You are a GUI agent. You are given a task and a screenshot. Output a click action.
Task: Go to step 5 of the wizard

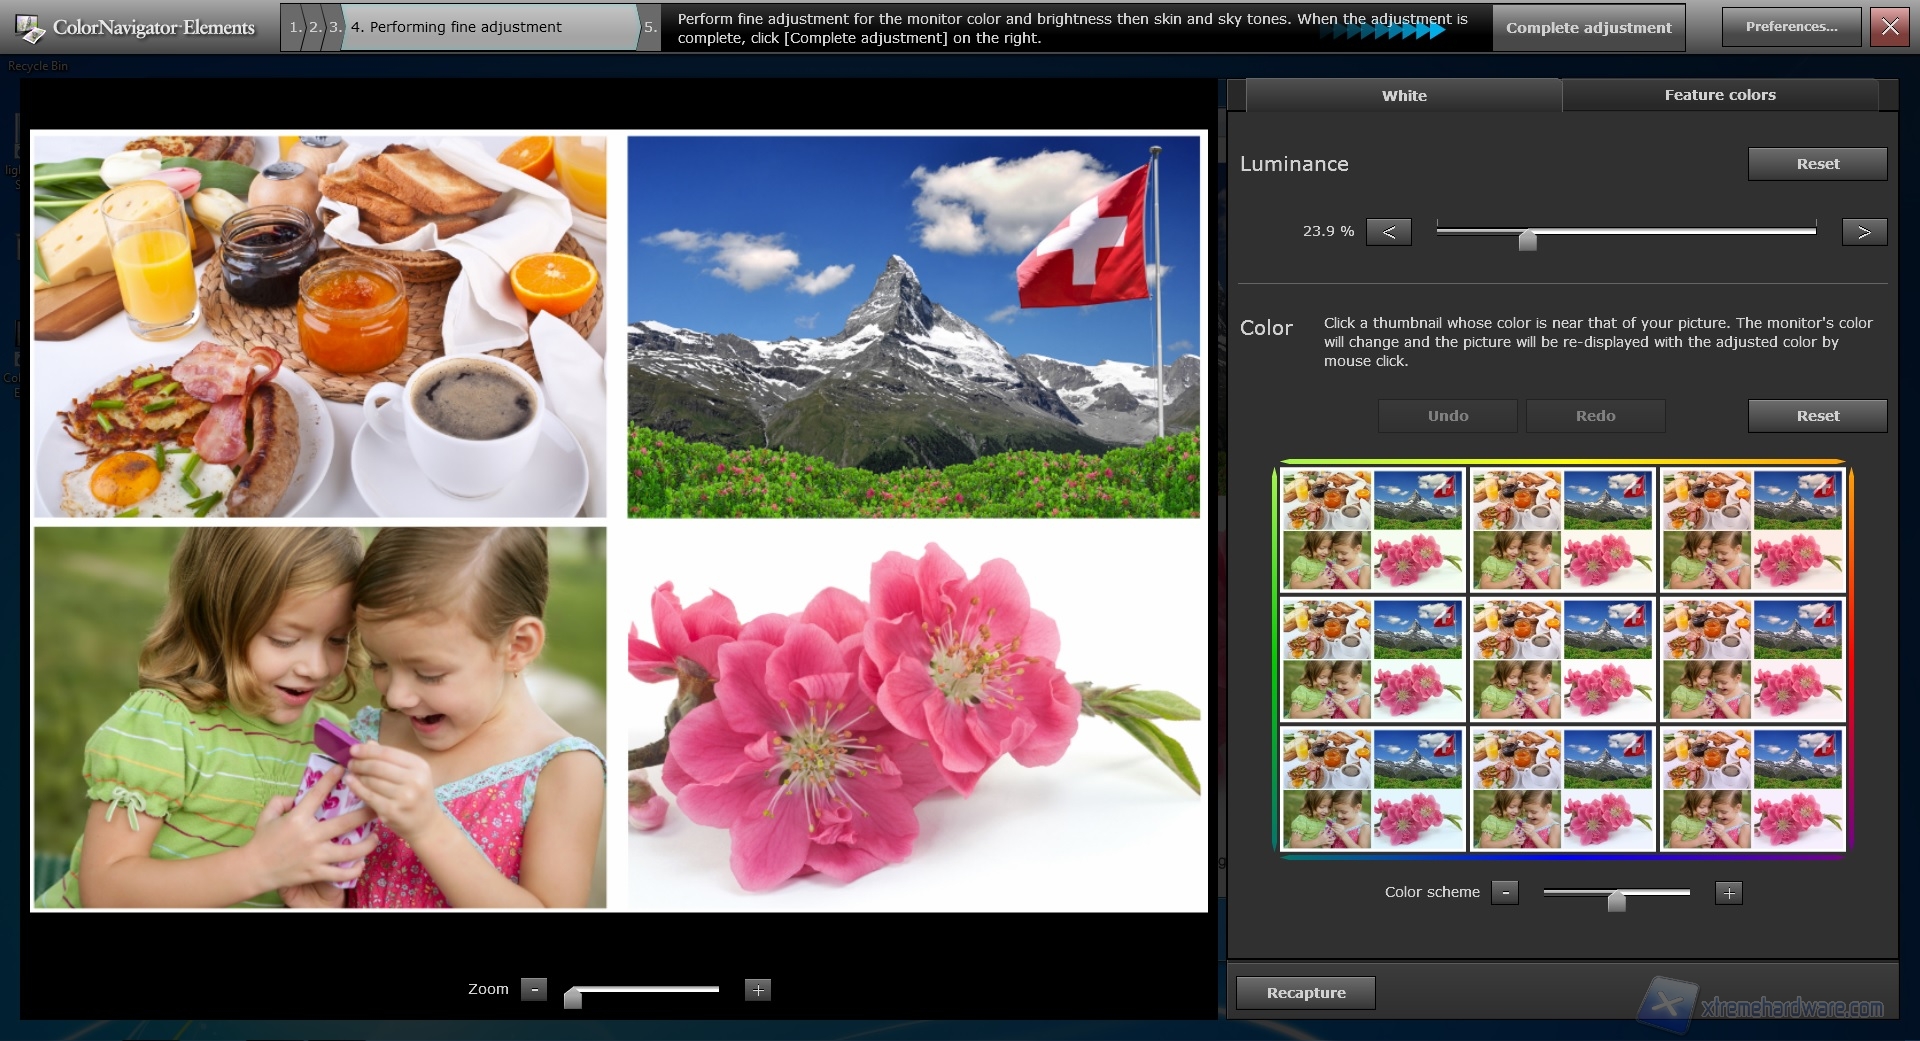click(x=652, y=27)
